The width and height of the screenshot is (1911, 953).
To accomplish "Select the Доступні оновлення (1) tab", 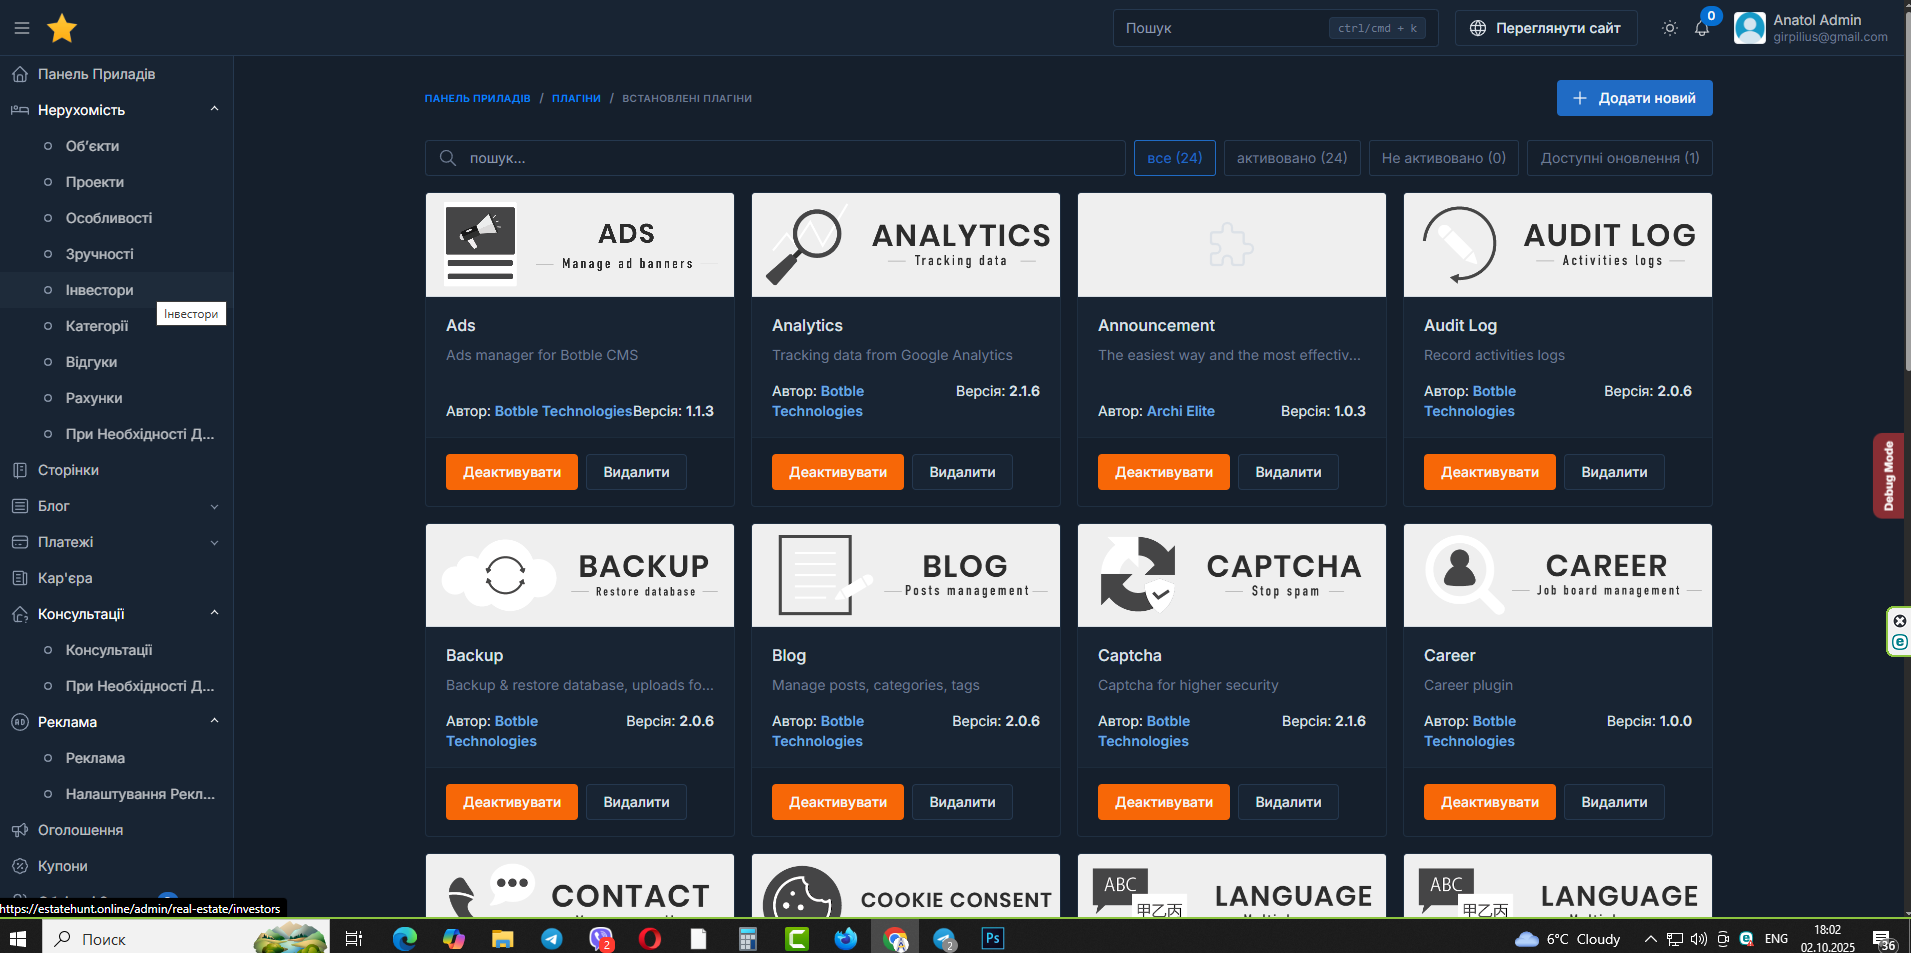I will [1619, 158].
